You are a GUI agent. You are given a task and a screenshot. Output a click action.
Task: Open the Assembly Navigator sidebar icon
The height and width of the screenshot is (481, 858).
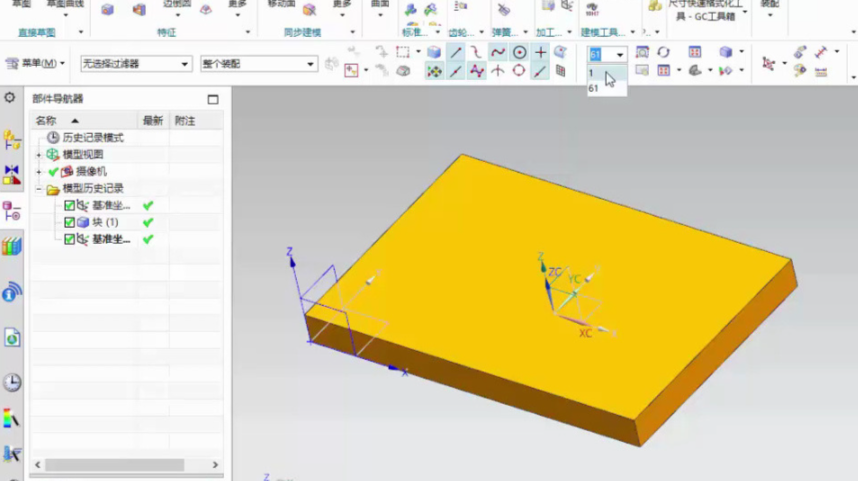[11, 139]
